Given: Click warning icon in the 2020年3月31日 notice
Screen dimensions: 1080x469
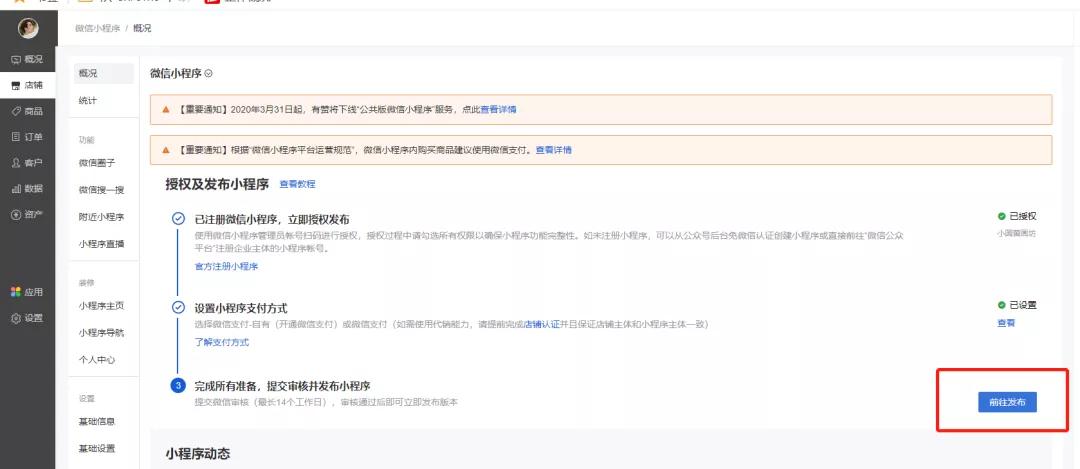Looking at the screenshot, I should click(165, 110).
